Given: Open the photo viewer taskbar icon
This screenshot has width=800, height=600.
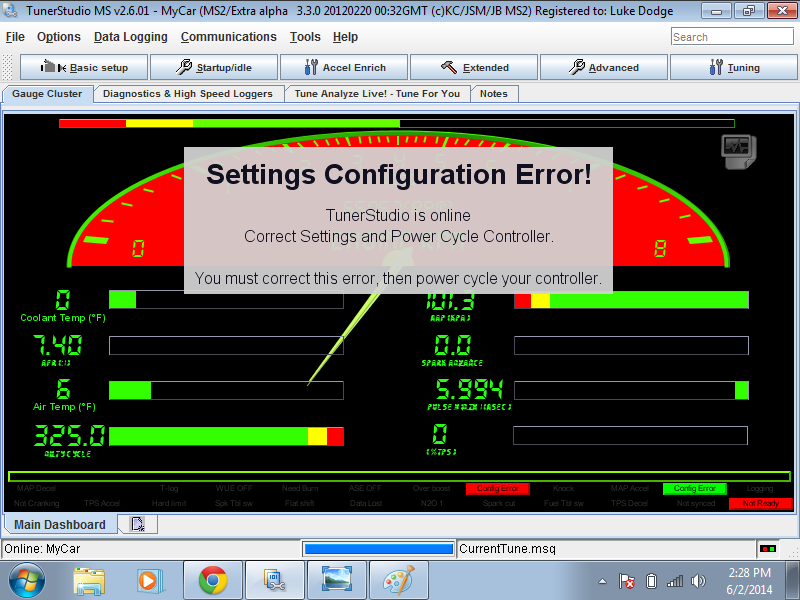Looking at the screenshot, I should point(337,581).
